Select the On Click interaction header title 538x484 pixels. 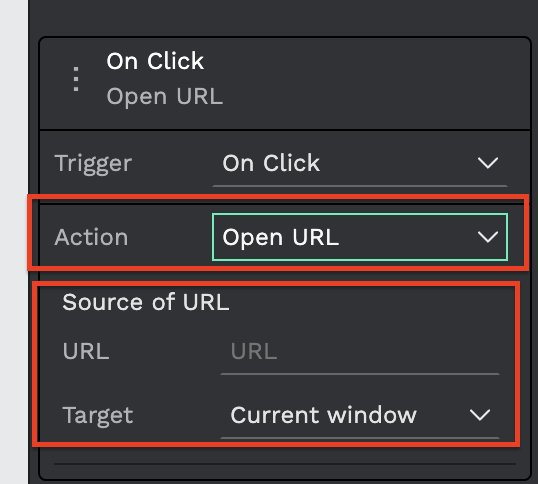point(155,61)
